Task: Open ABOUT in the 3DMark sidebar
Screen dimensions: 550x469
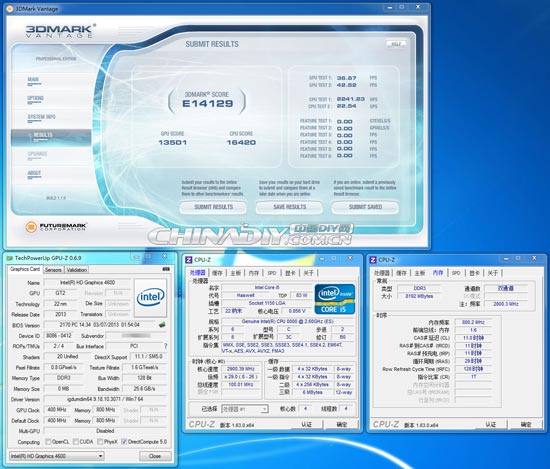Action: [34, 173]
